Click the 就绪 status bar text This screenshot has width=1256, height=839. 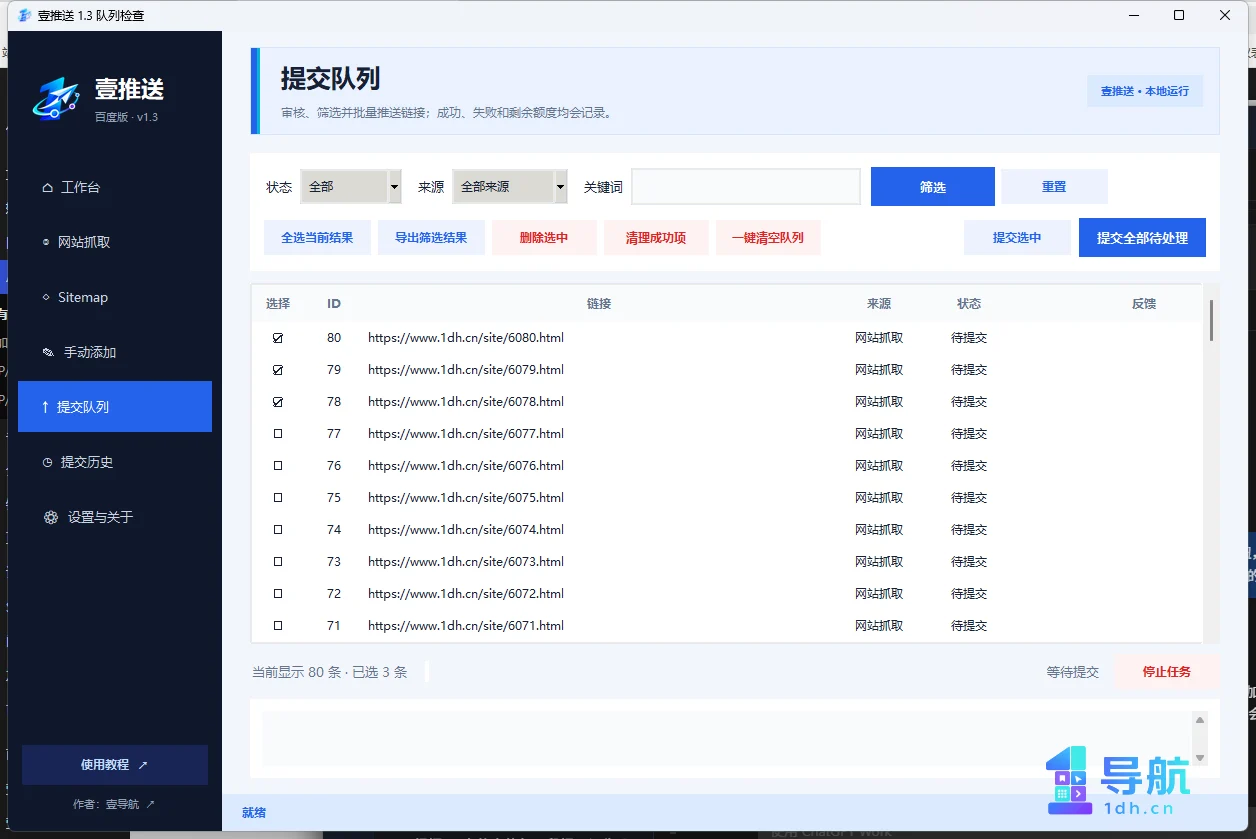pyautogui.click(x=254, y=813)
